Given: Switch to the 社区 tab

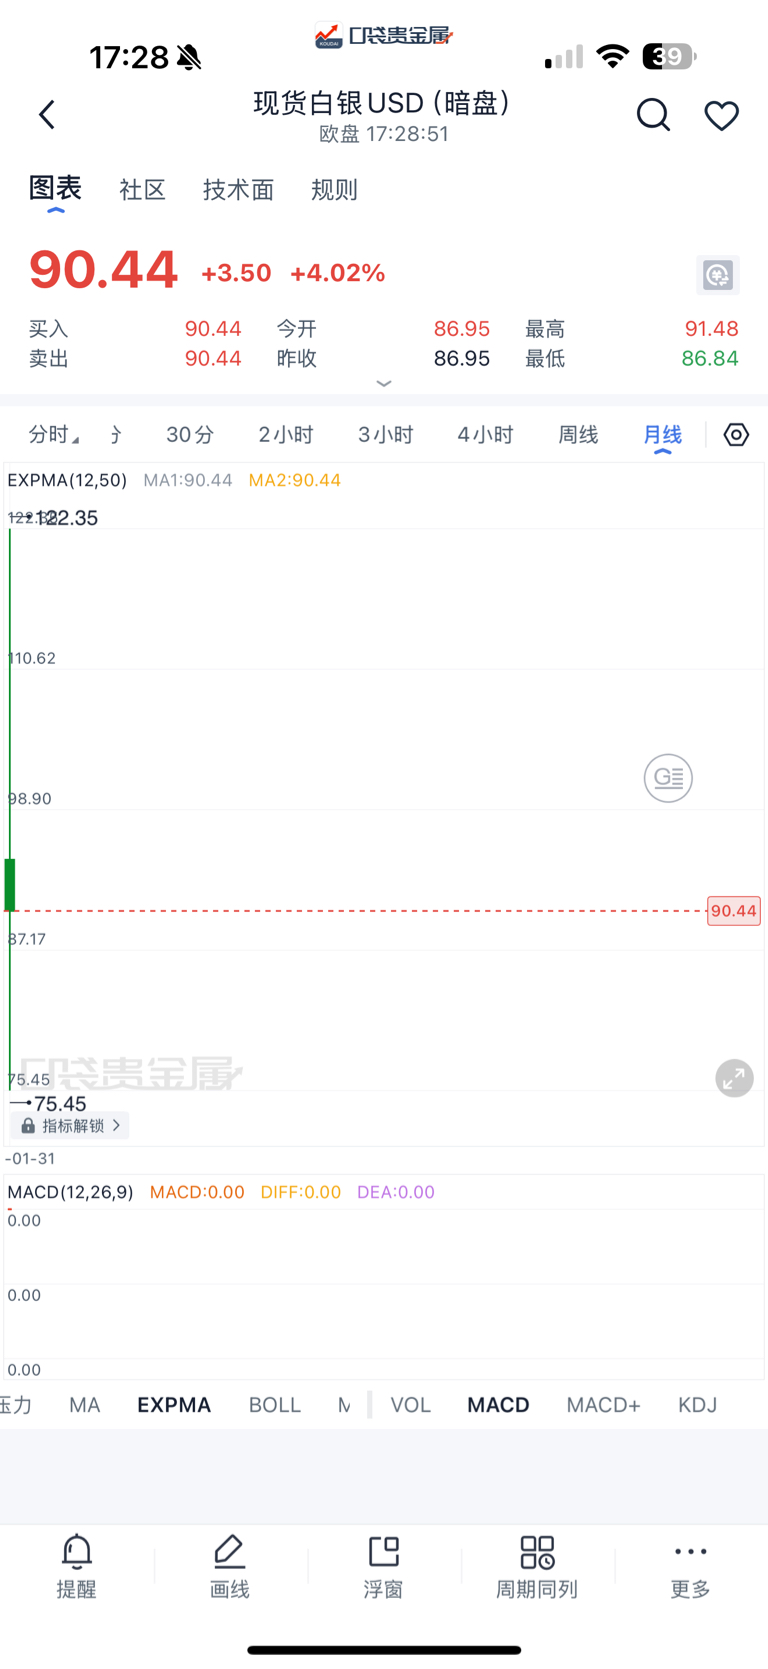Looking at the screenshot, I should [x=142, y=190].
